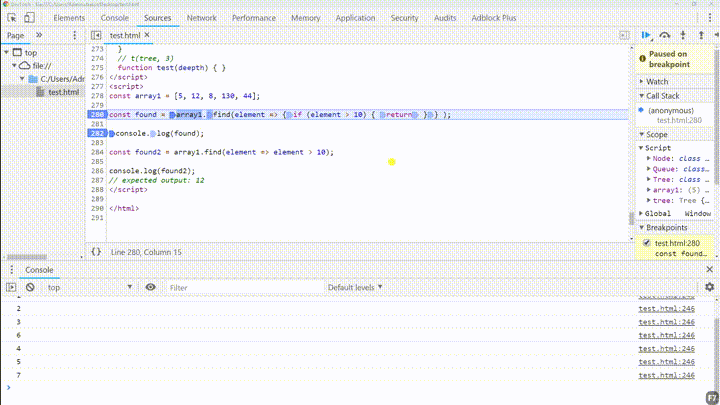Open the console drawer three-dot menu
This screenshot has height=405, width=720.
click(11, 270)
